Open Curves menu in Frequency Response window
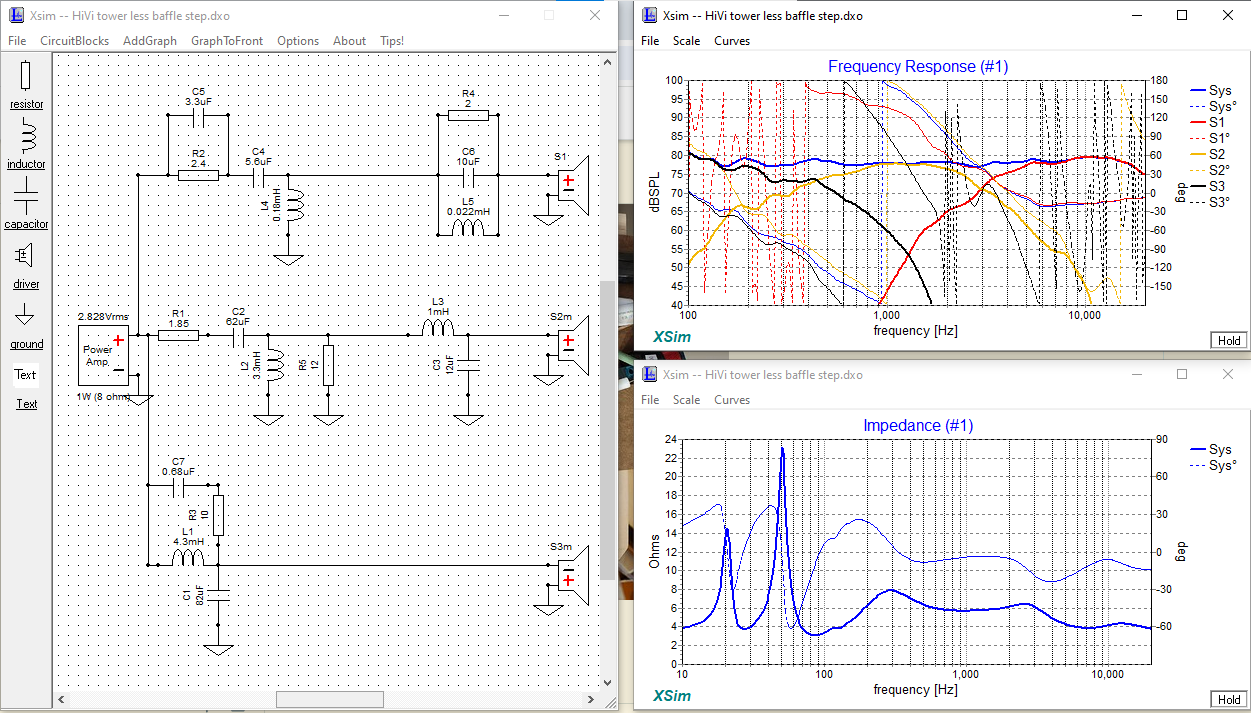 click(732, 41)
